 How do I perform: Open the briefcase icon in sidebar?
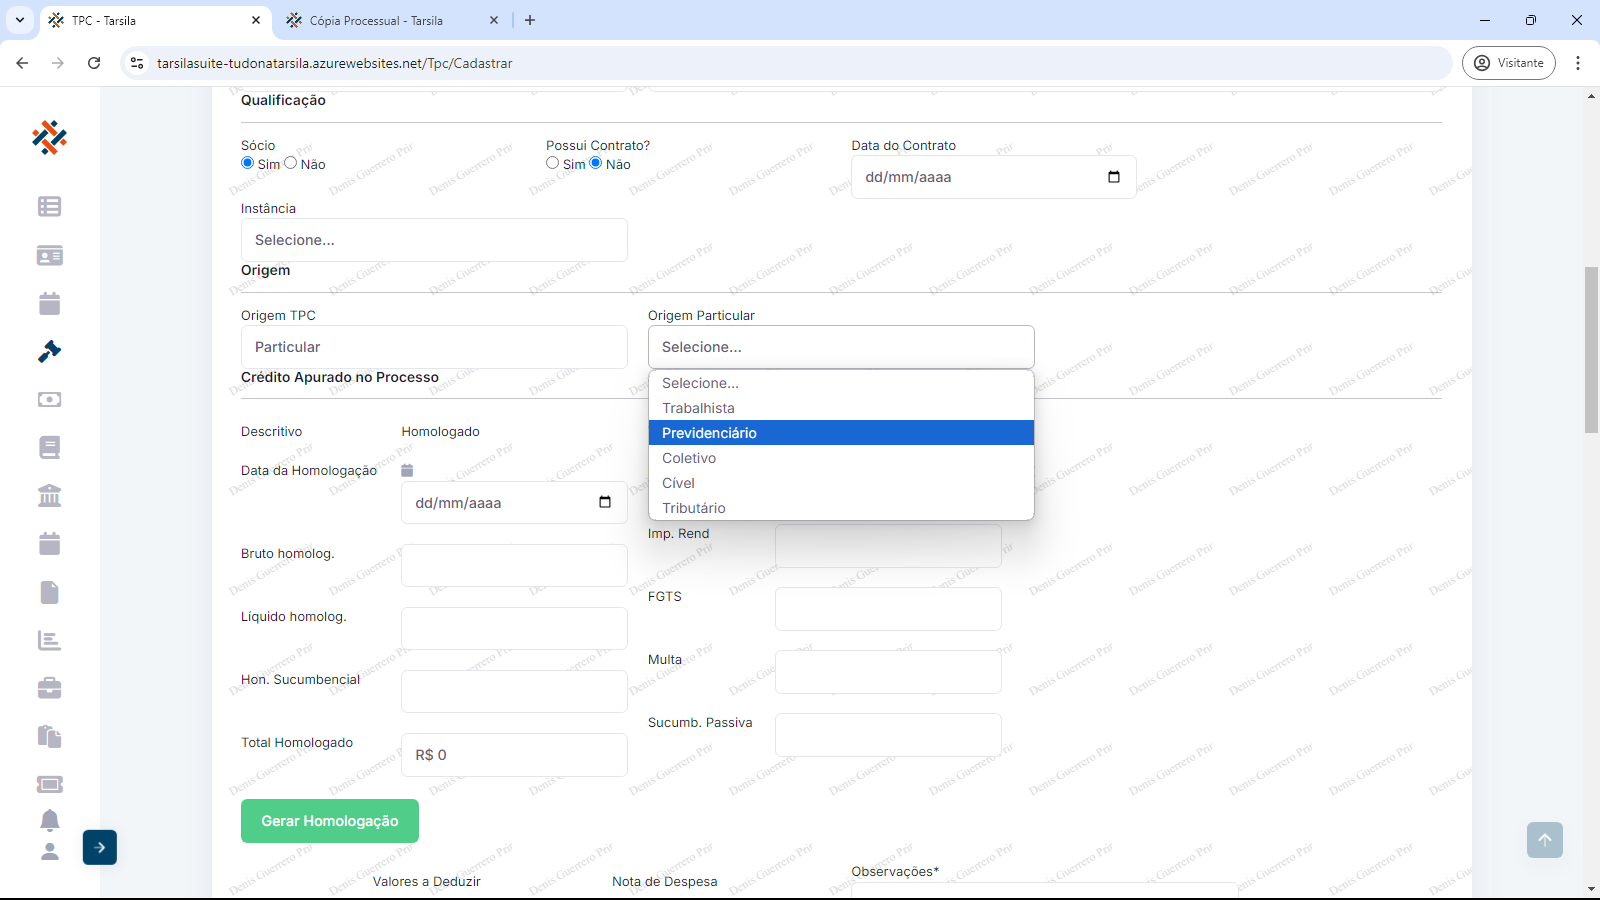[49, 688]
